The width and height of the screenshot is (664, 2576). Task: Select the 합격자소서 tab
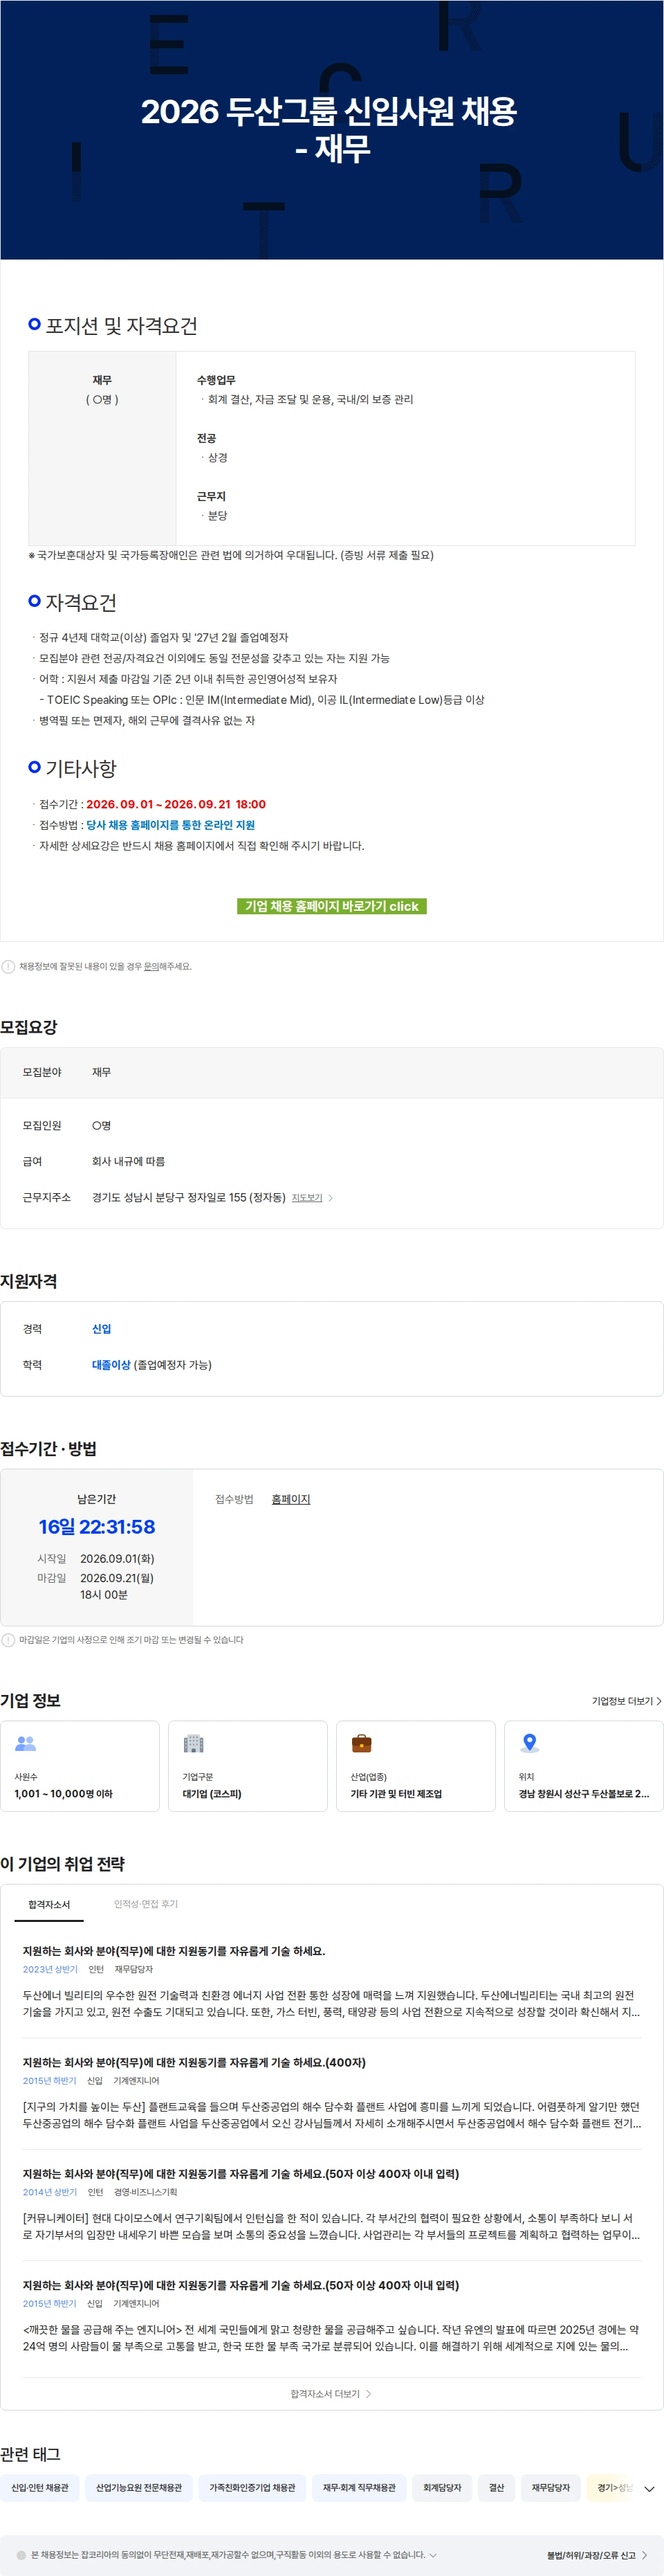point(49,1905)
